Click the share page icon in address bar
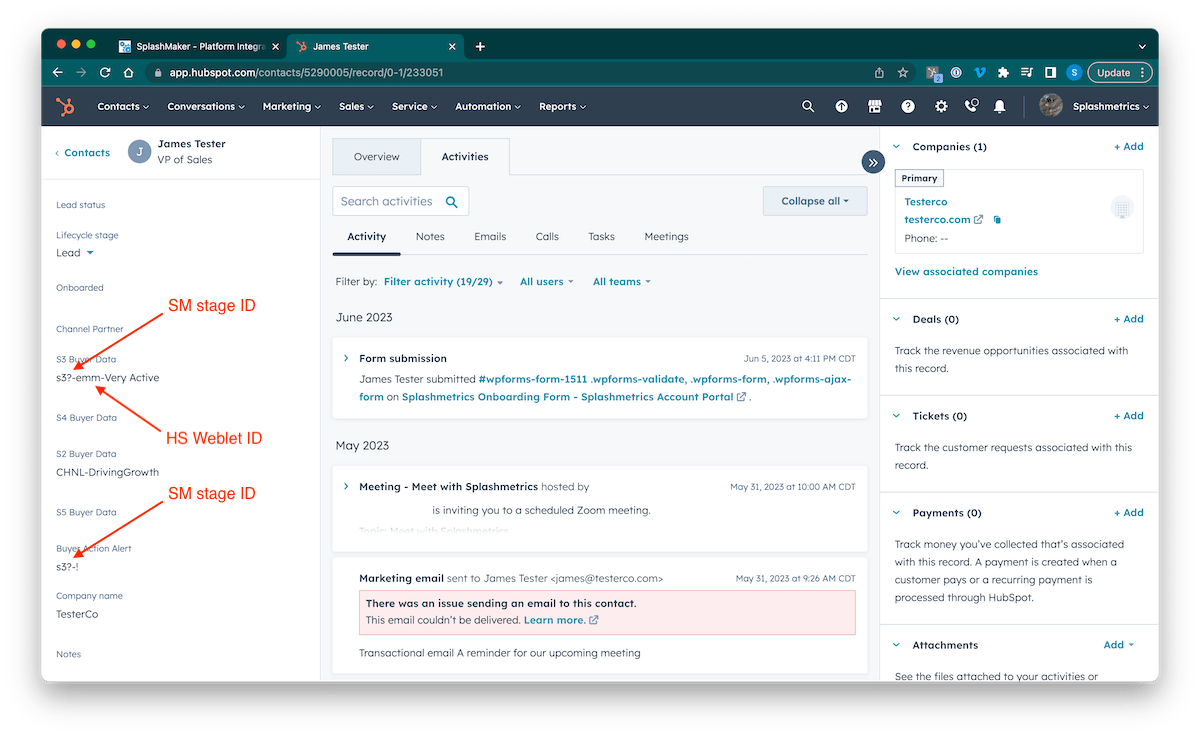The height and width of the screenshot is (736, 1200). point(879,72)
